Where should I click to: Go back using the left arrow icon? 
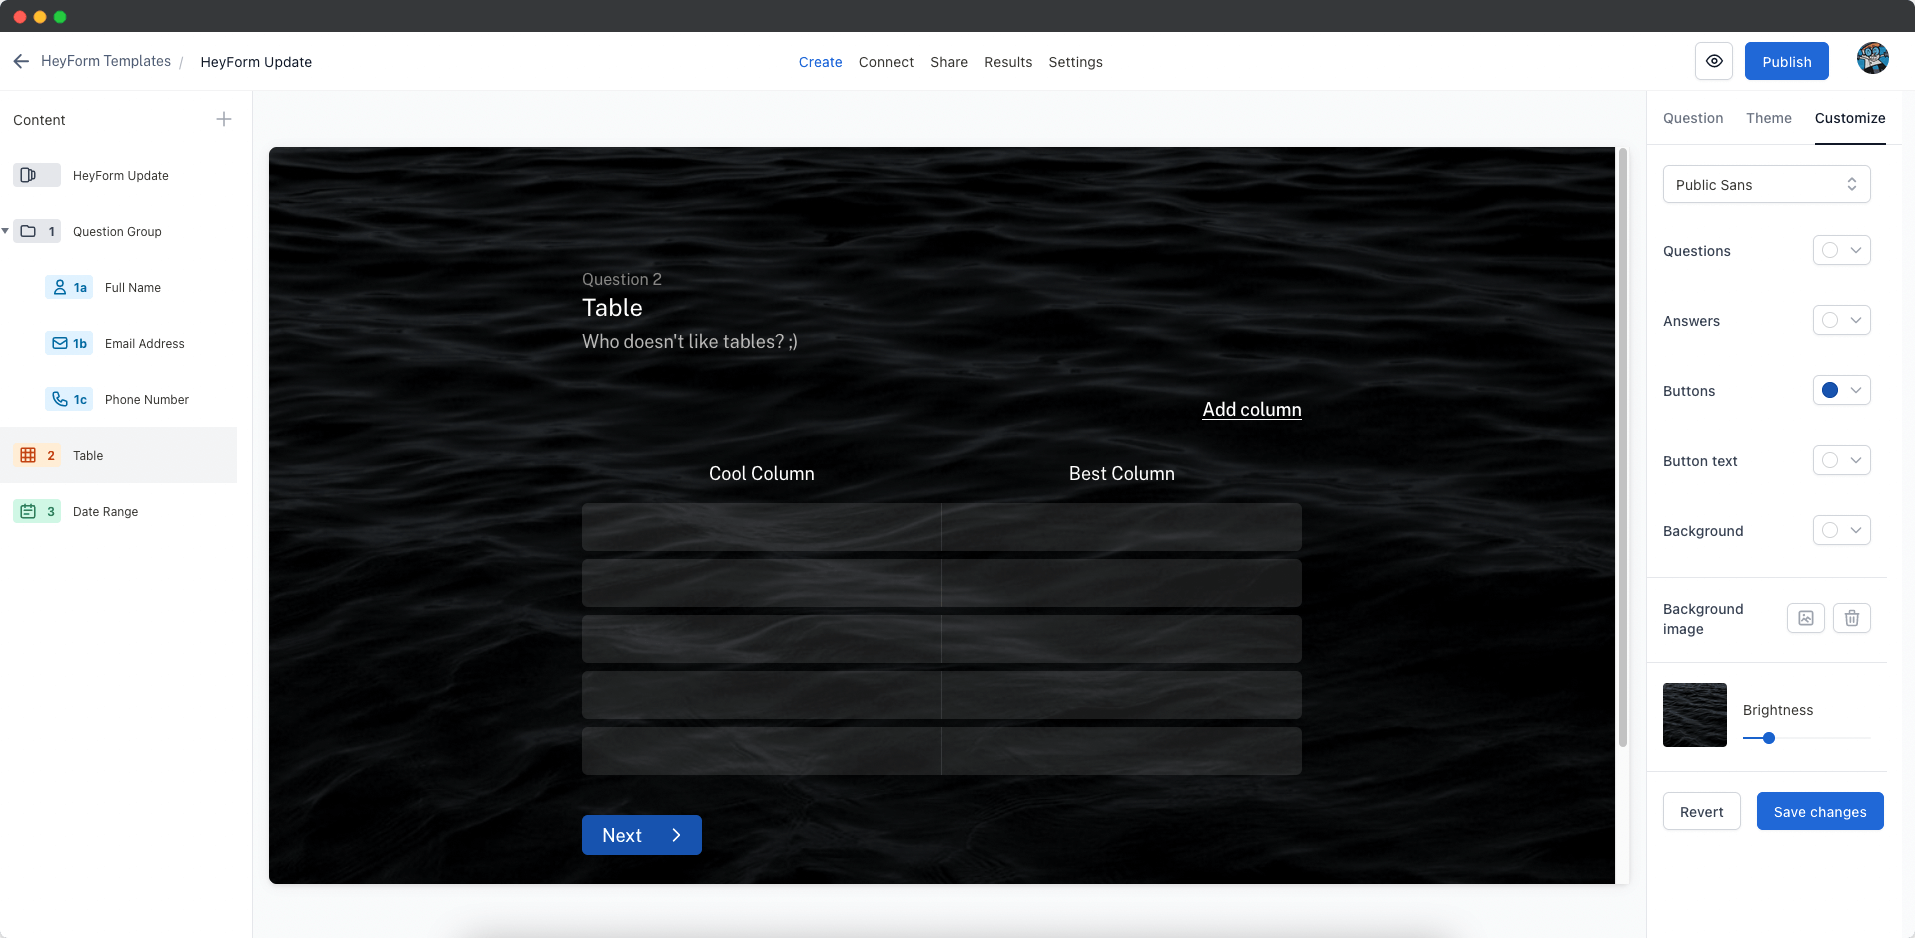[21, 61]
